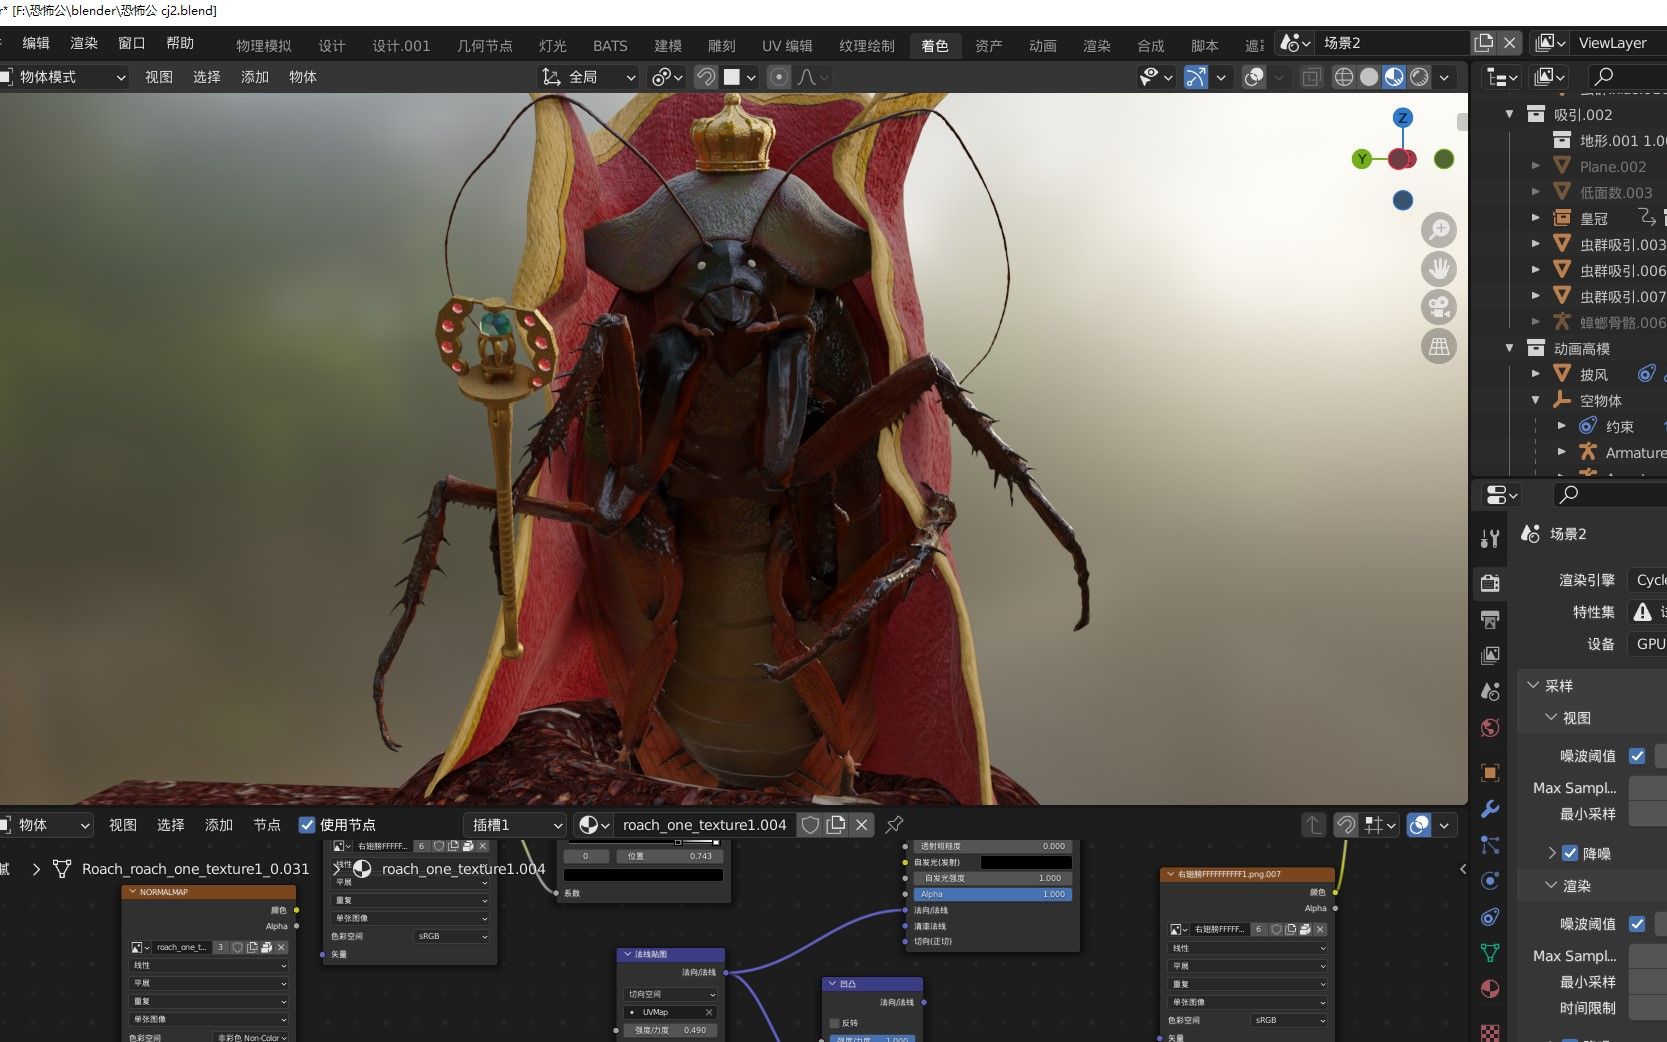This screenshot has height=1042, width=1667.
Task: Toggle the 降噪 checkbox
Action: 1570,853
